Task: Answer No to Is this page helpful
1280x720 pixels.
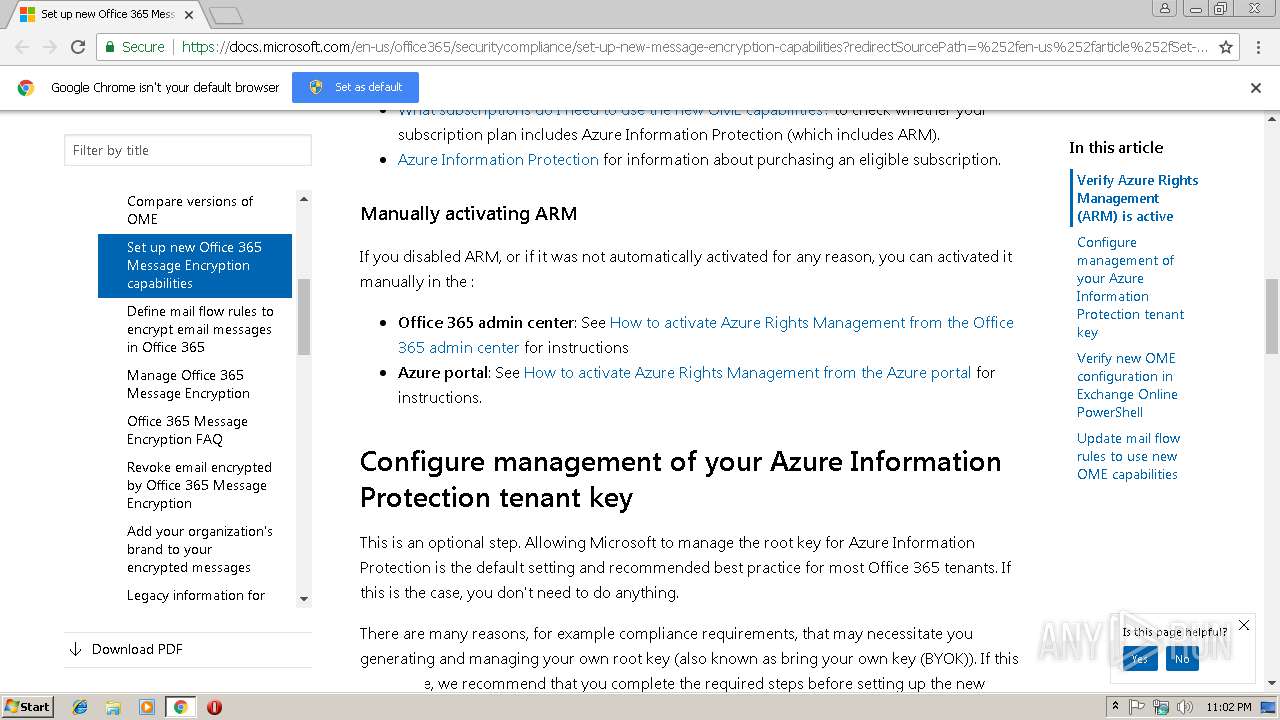Action: coord(1182,658)
